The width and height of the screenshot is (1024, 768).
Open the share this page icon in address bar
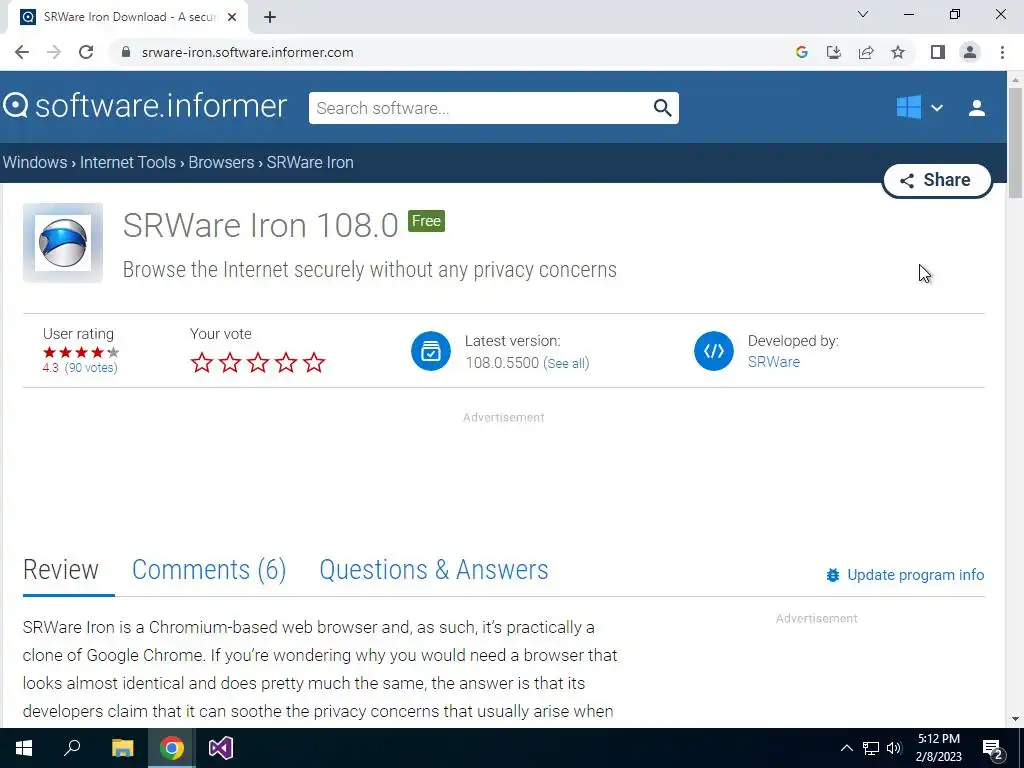click(866, 52)
